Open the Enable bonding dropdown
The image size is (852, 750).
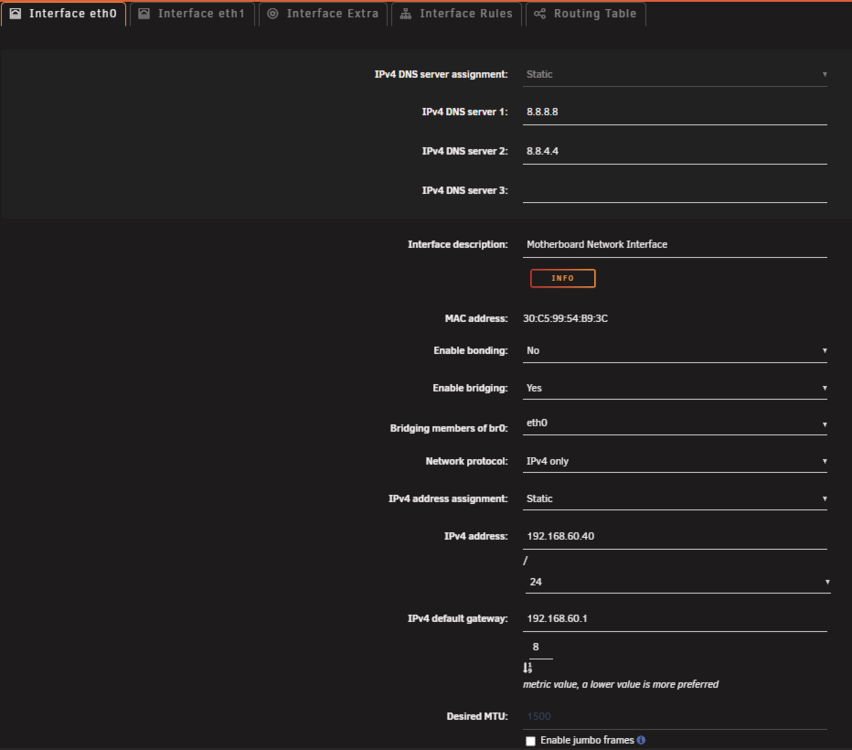pyautogui.click(x=674, y=351)
